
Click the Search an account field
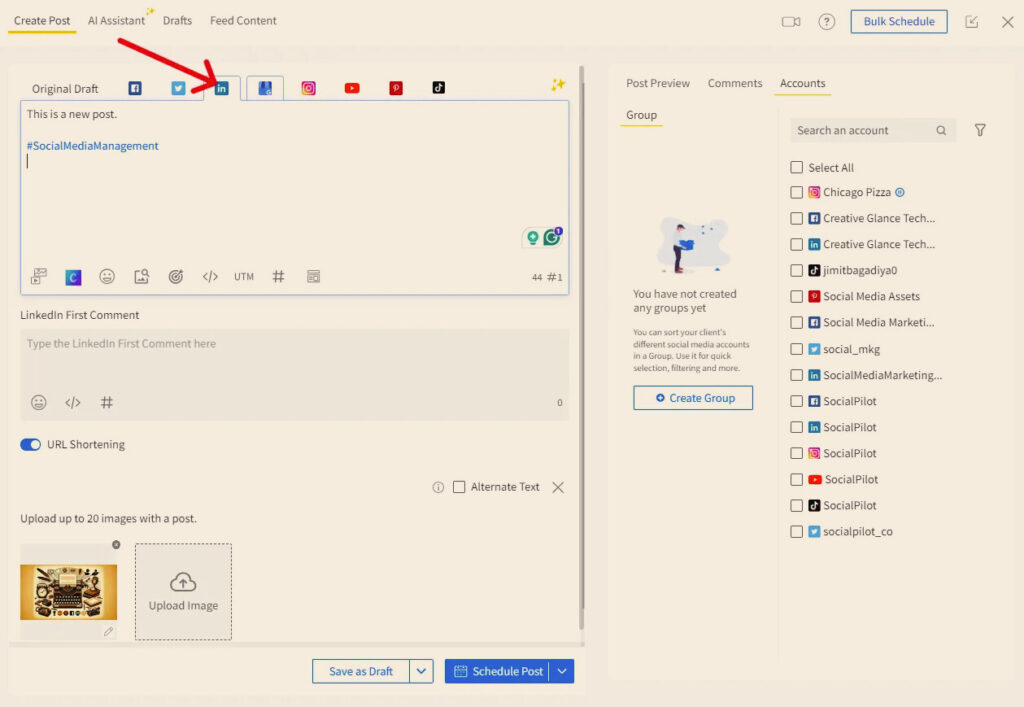(872, 131)
